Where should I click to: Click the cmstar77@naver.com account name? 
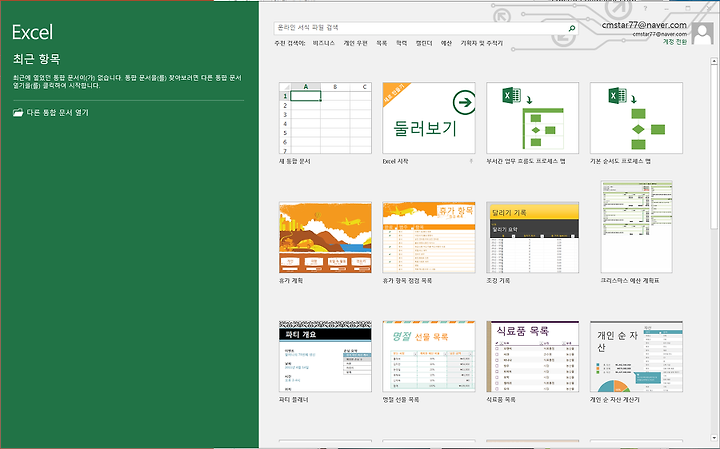(644, 25)
